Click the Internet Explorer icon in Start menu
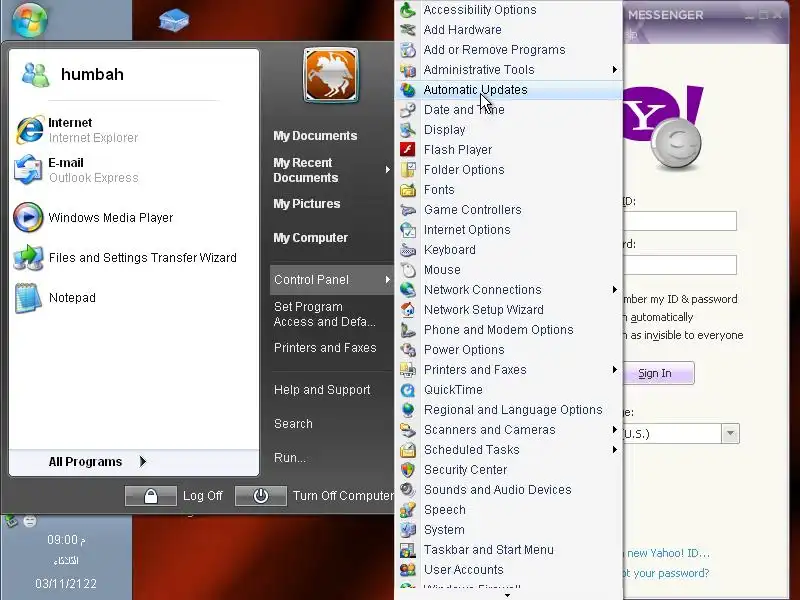 [29, 130]
